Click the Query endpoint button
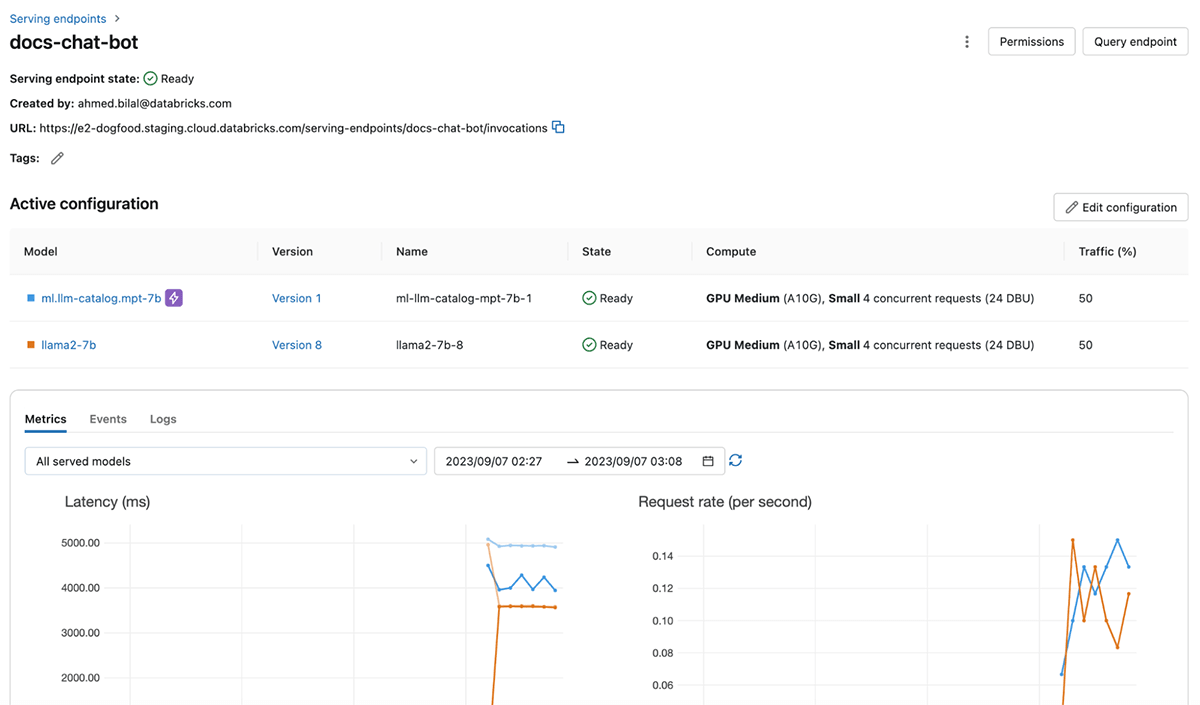 (1135, 42)
